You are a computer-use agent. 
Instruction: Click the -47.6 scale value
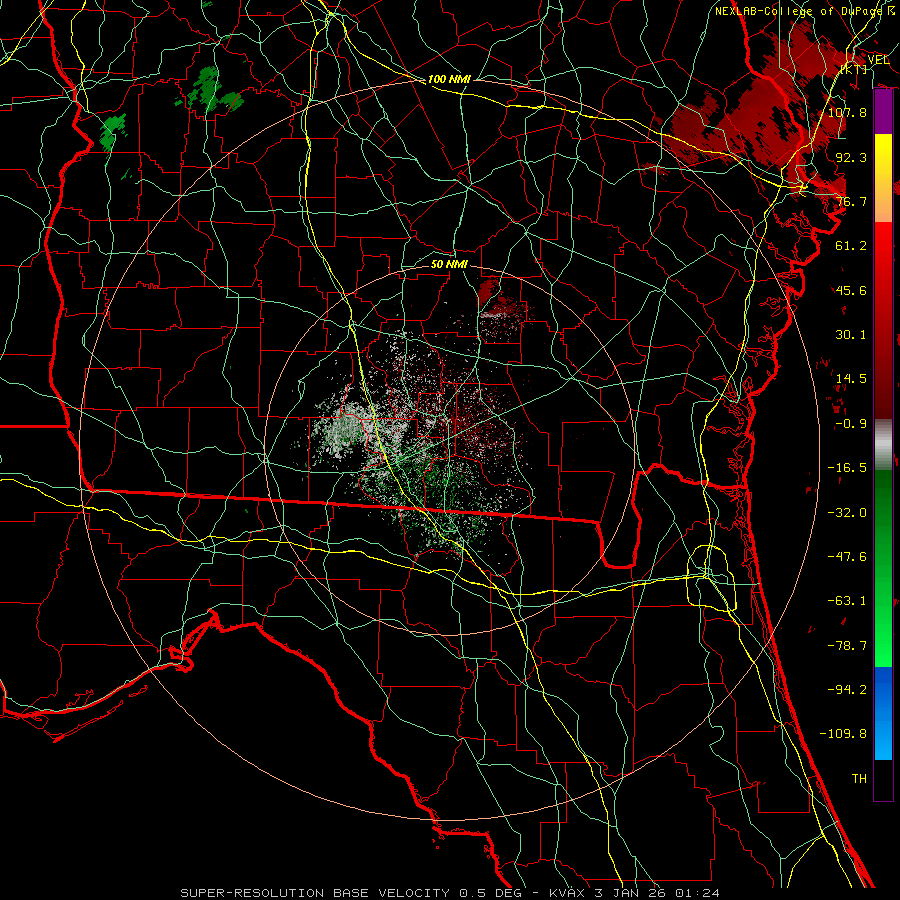[x=847, y=557]
